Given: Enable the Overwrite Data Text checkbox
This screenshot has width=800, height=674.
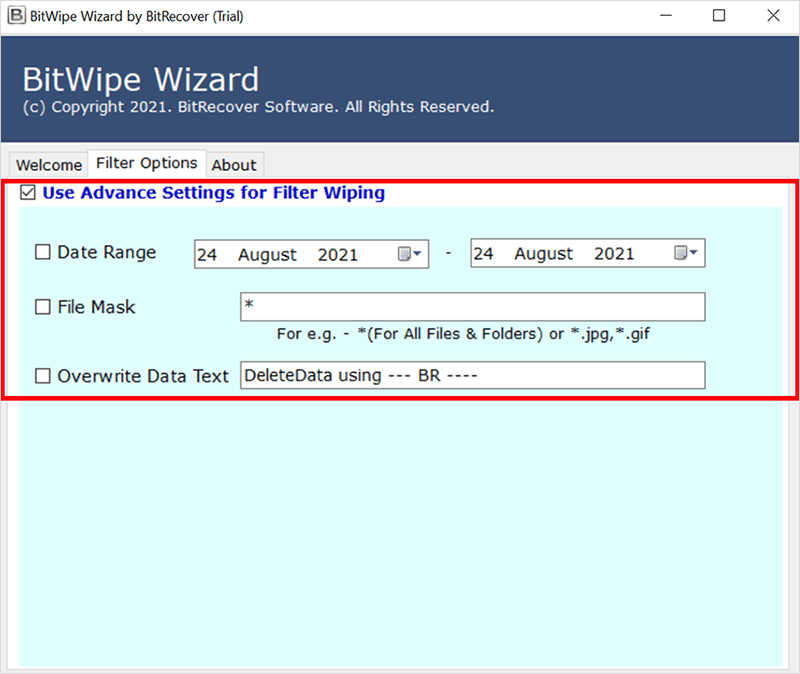Looking at the screenshot, I should (x=43, y=376).
